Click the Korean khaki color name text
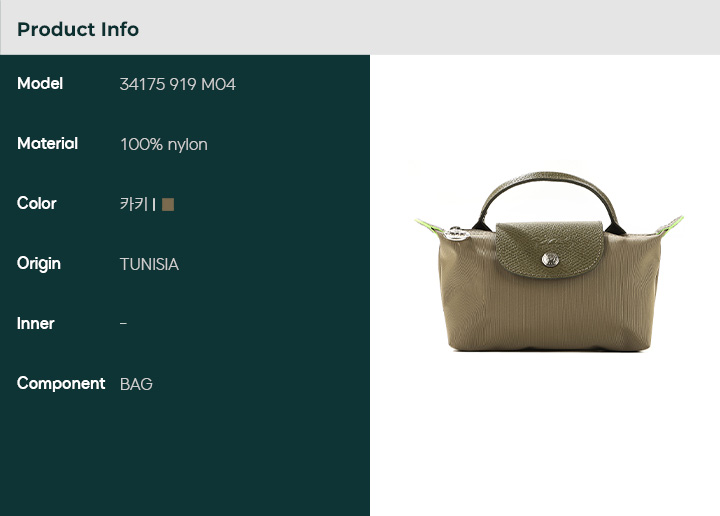This screenshot has height=516, width=720. (133, 204)
